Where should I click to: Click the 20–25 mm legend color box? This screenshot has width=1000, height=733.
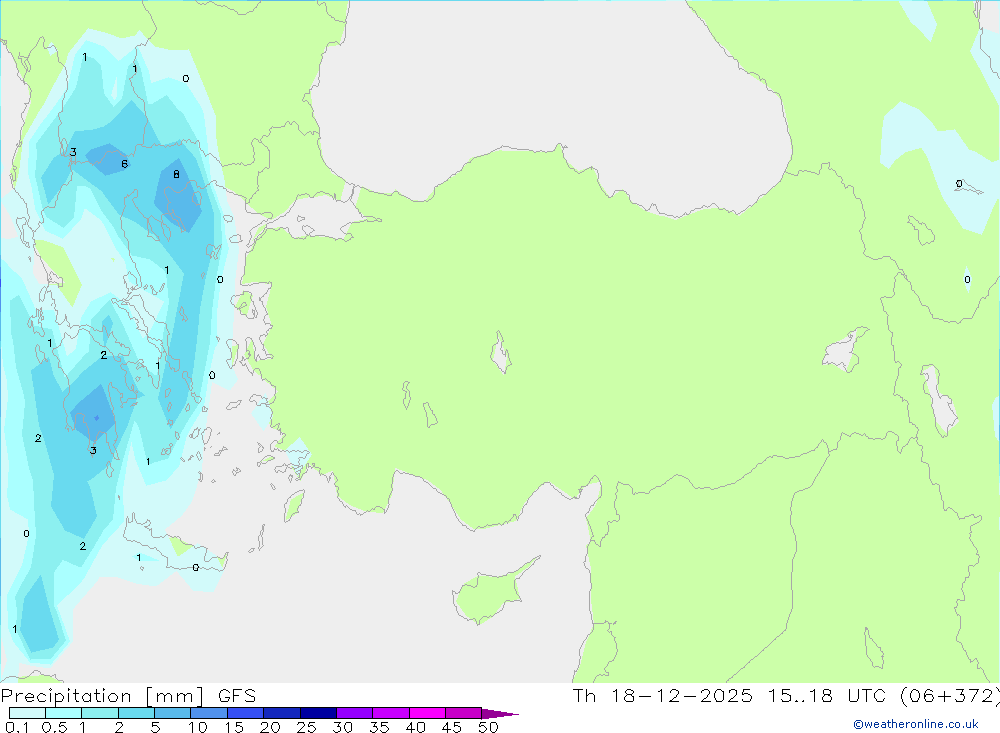coord(281,713)
